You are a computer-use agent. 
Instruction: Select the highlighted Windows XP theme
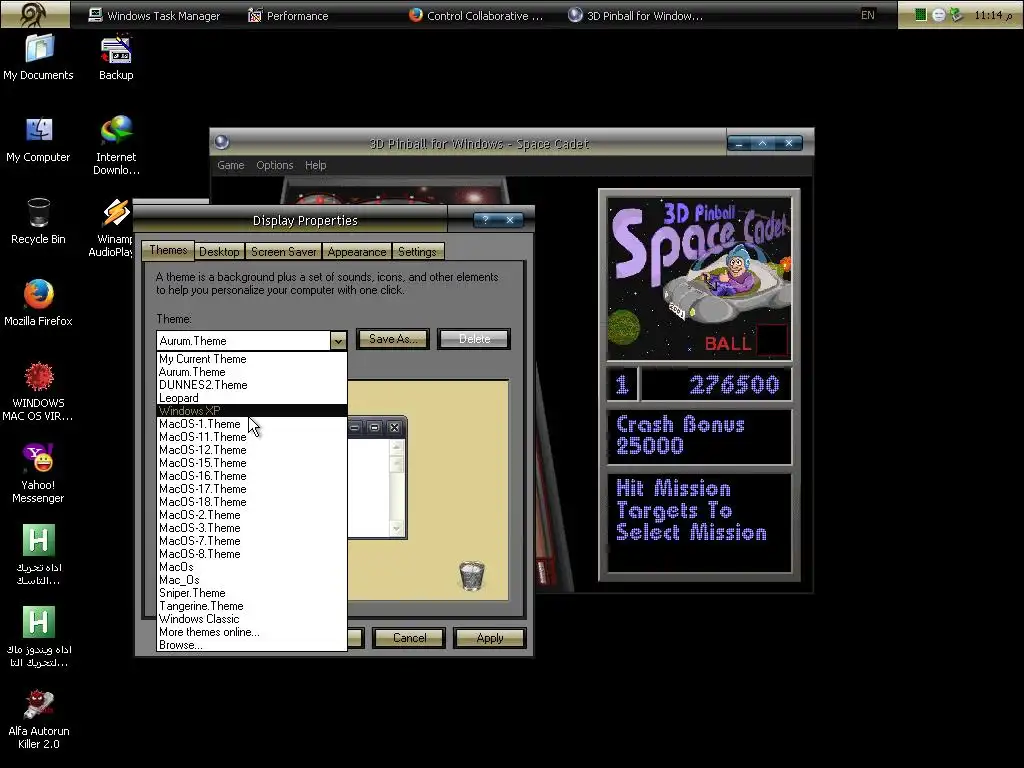(x=252, y=411)
